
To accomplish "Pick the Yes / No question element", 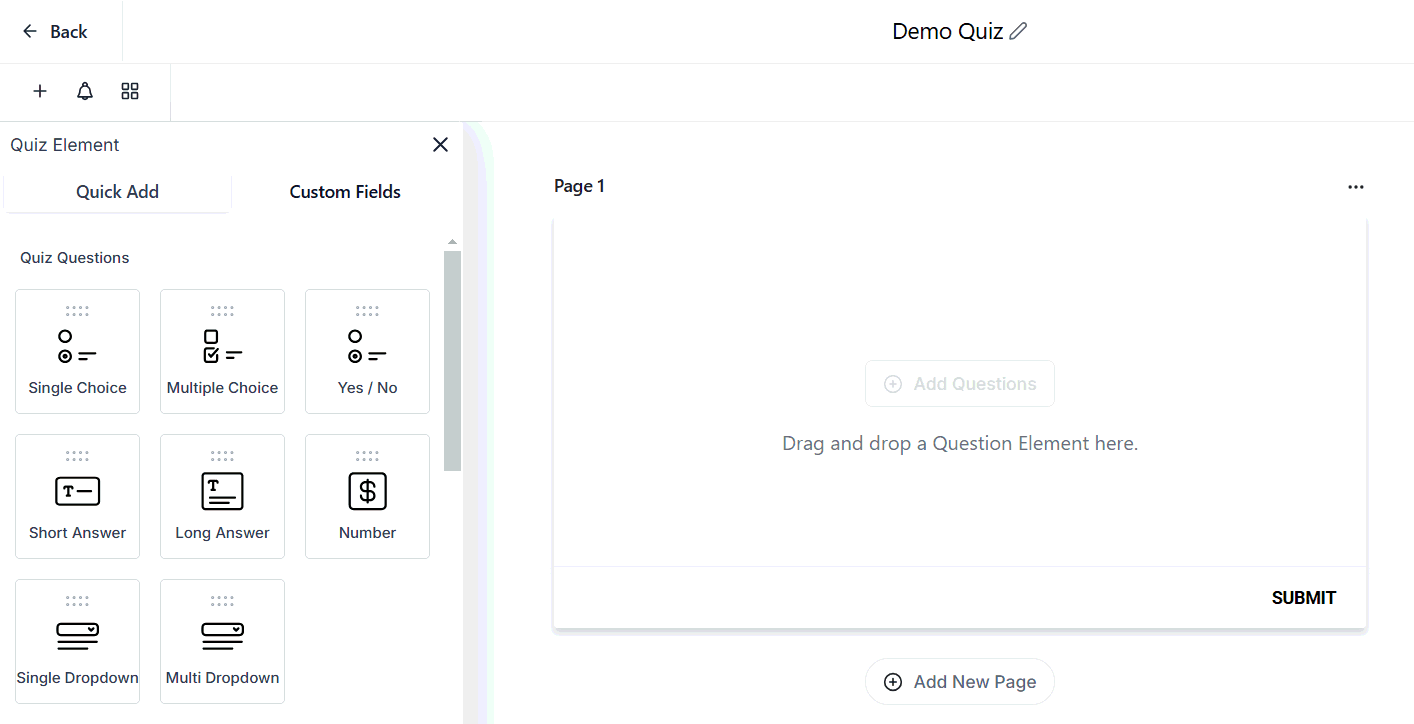I will 367,352.
